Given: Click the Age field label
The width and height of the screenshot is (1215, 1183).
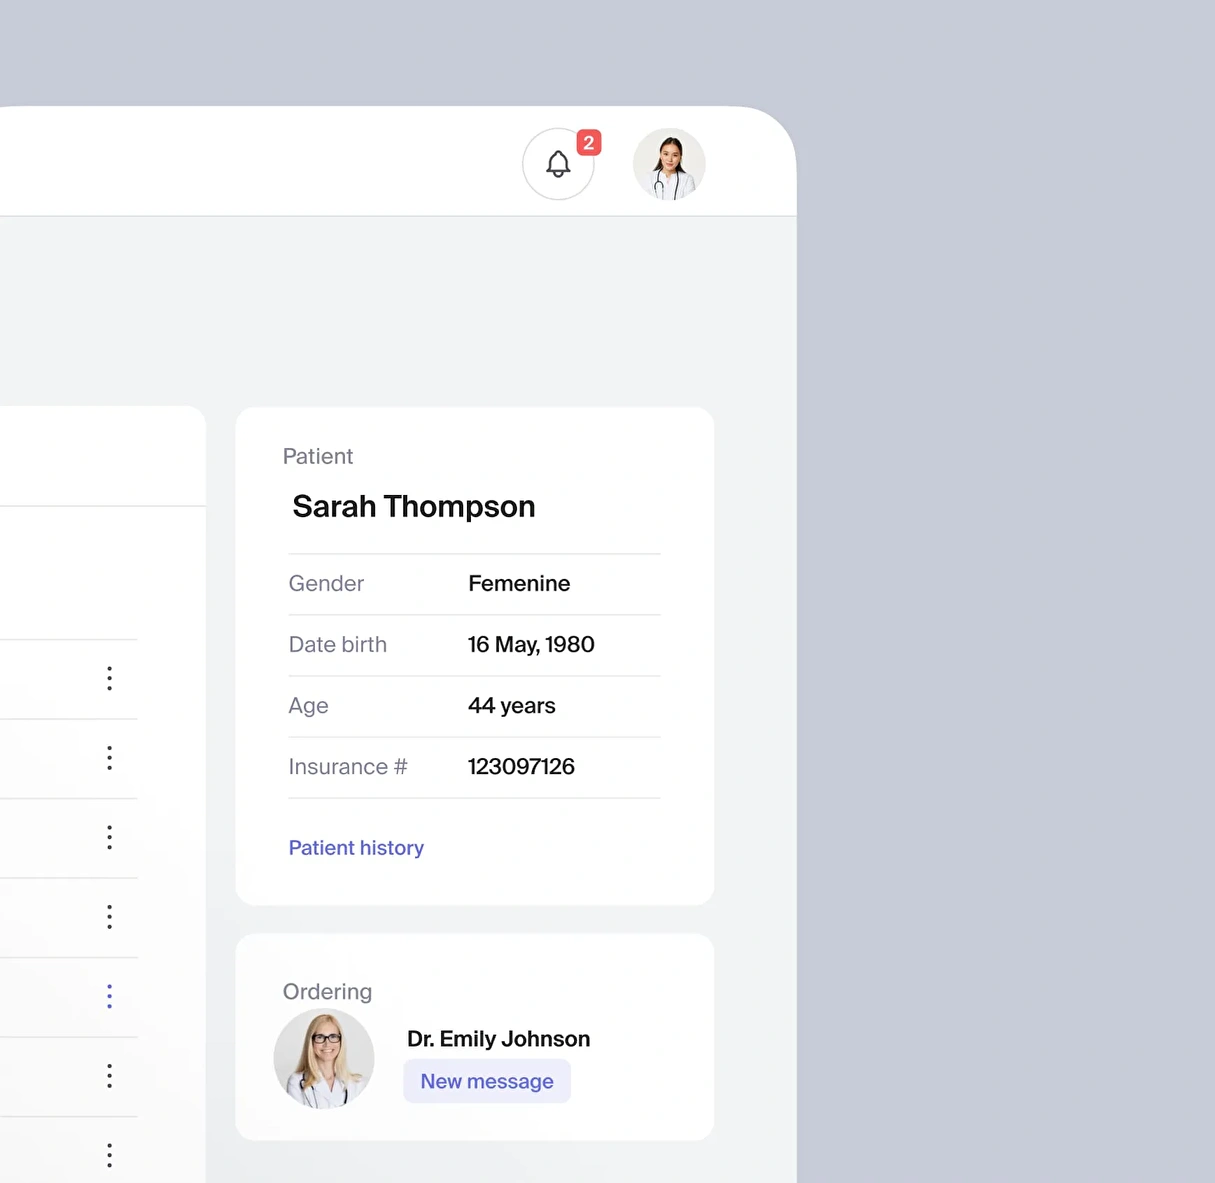Looking at the screenshot, I should tap(308, 706).
